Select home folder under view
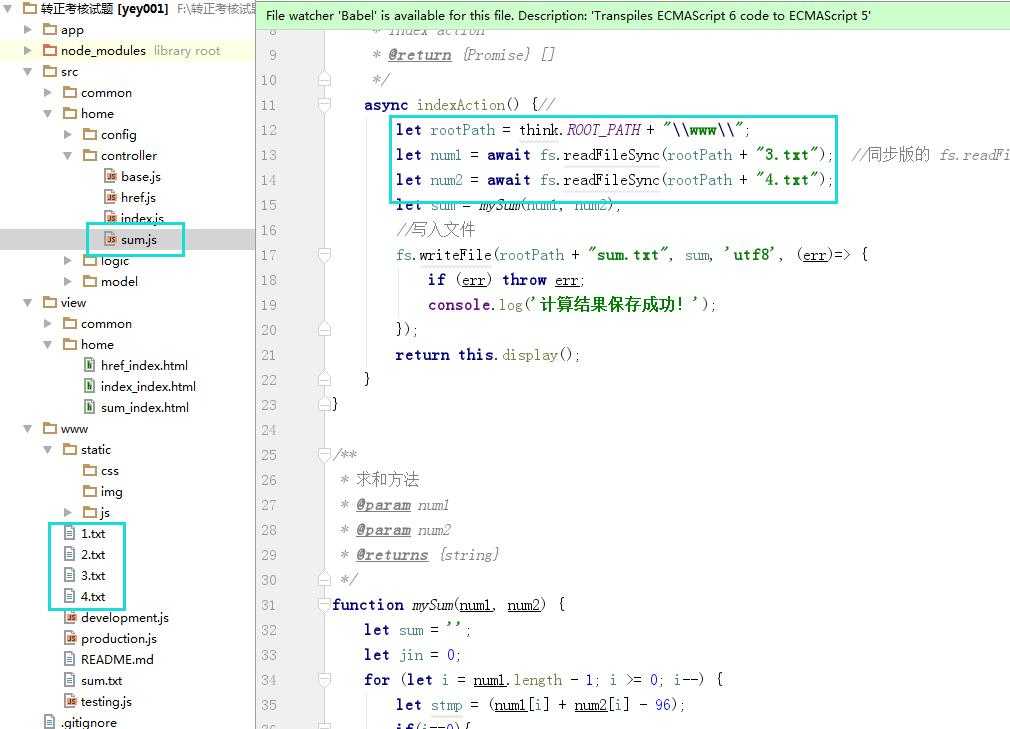The image size is (1010, 729). (97, 345)
